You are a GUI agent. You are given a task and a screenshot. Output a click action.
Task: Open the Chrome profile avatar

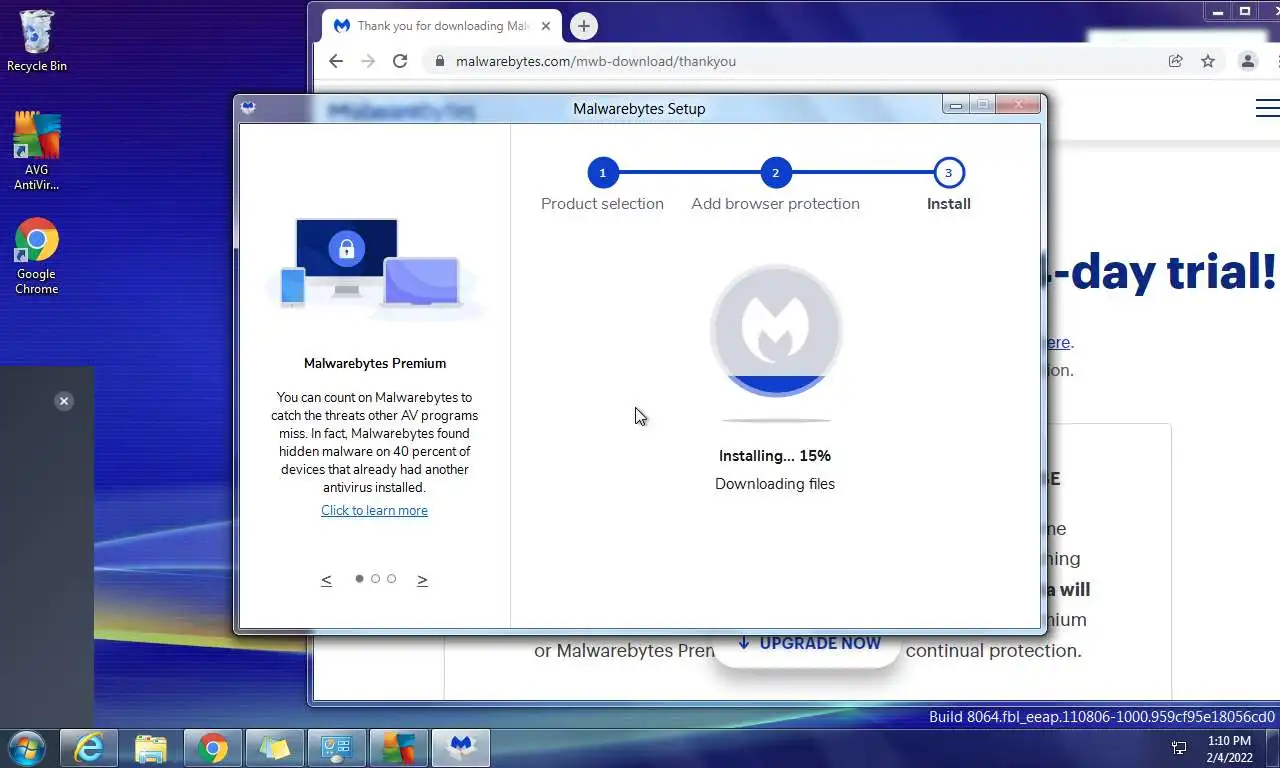1248,61
